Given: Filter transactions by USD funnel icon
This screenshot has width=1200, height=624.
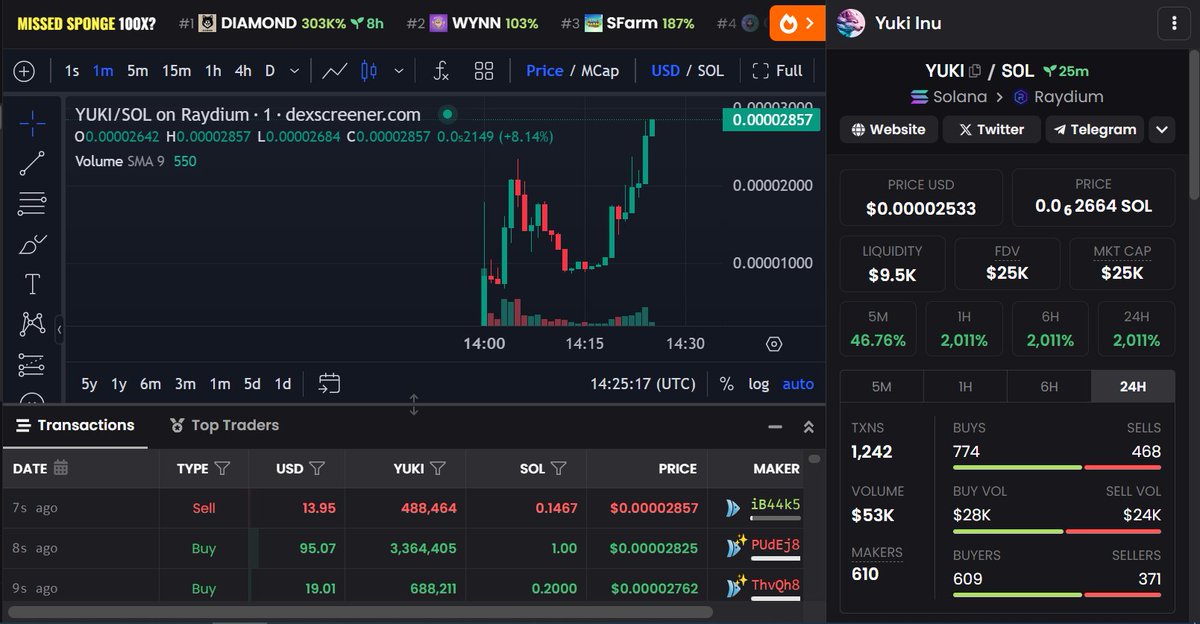Looking at the screenshot, I should point(317,468).
